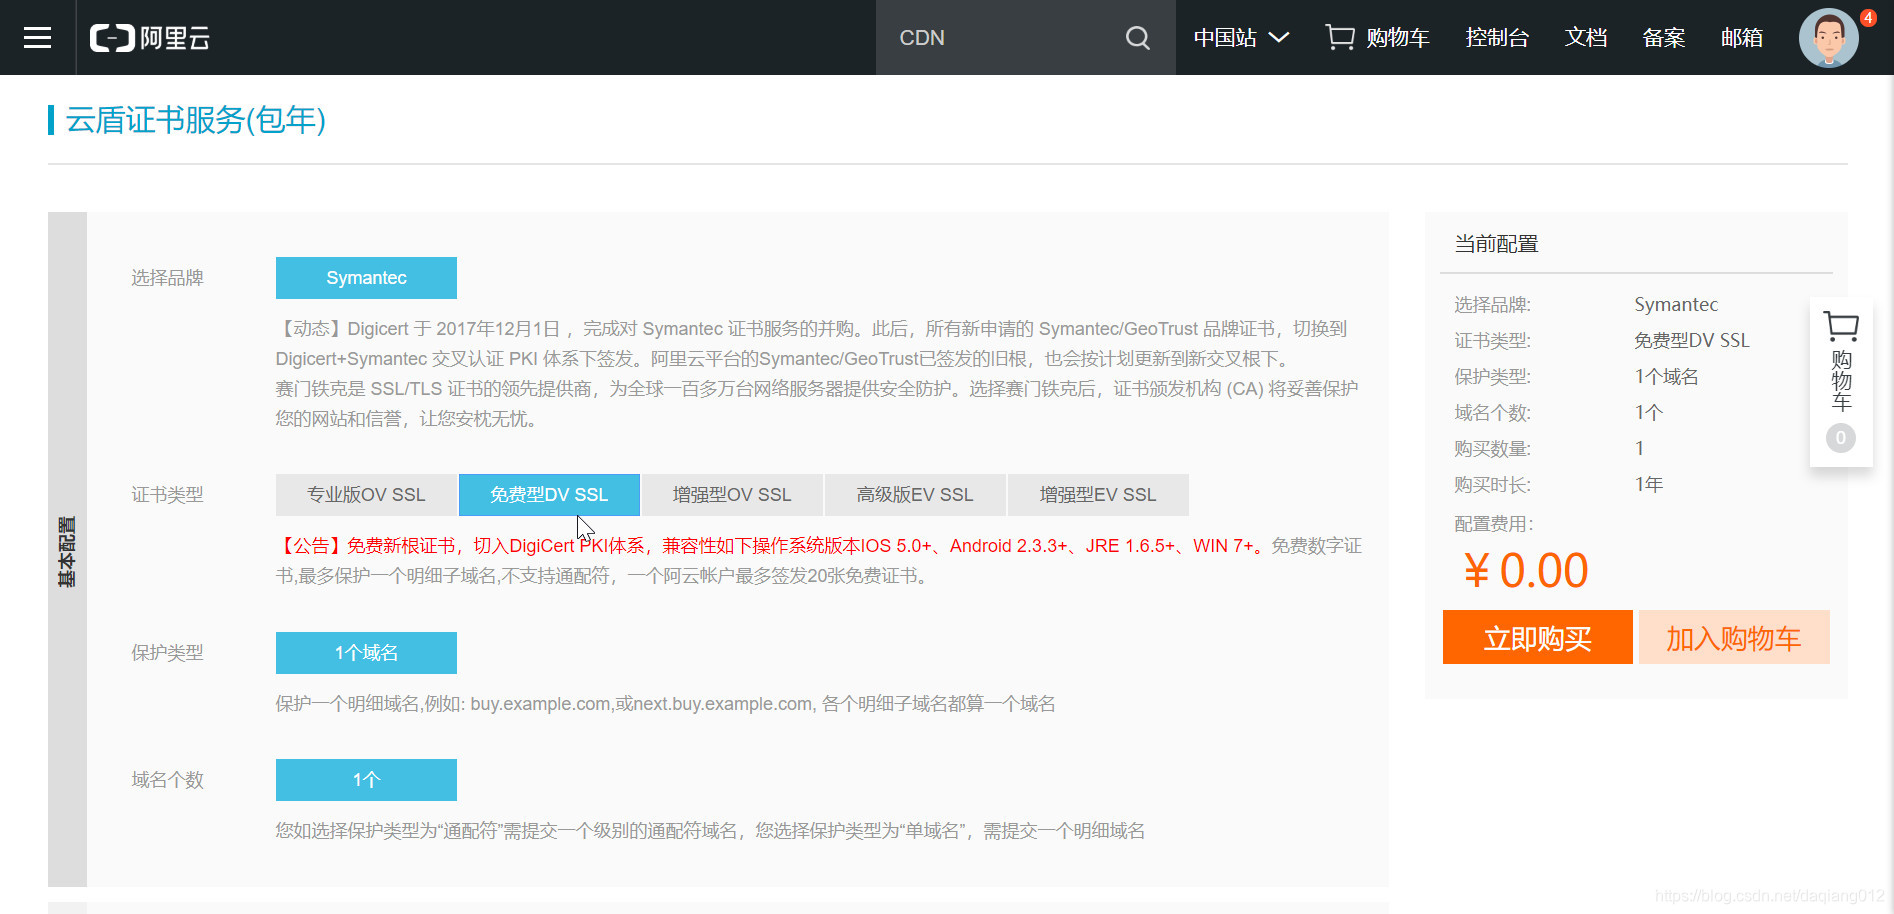Expand the 中国站 region dropdown
1894x914 pixels.
coord(1241,38)
